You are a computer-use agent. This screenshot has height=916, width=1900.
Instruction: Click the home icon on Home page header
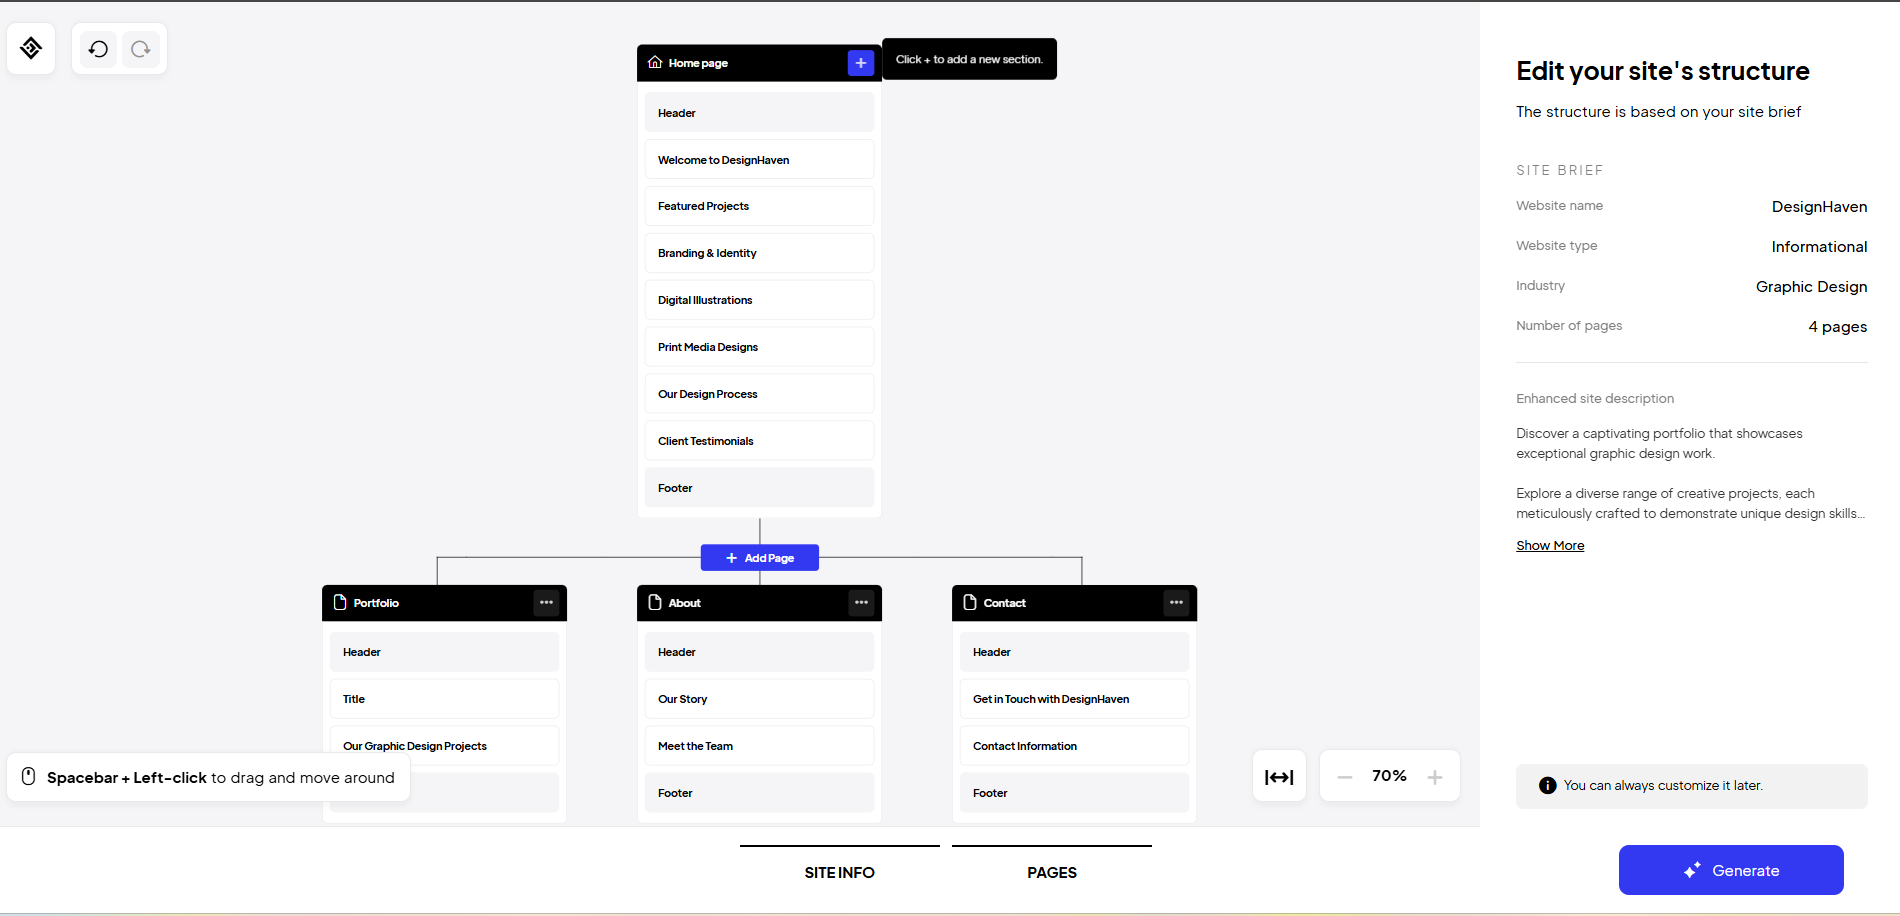point(655,62)
